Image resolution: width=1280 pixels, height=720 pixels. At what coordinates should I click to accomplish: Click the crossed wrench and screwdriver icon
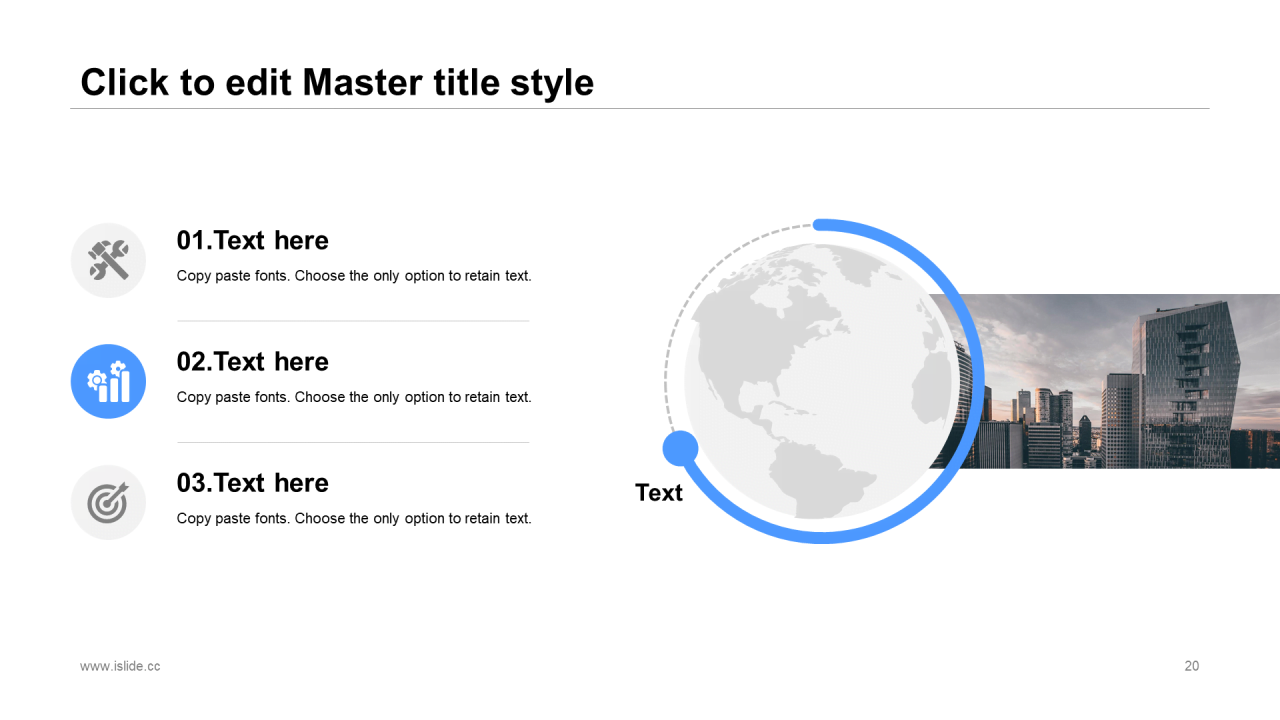click(108, 260)
